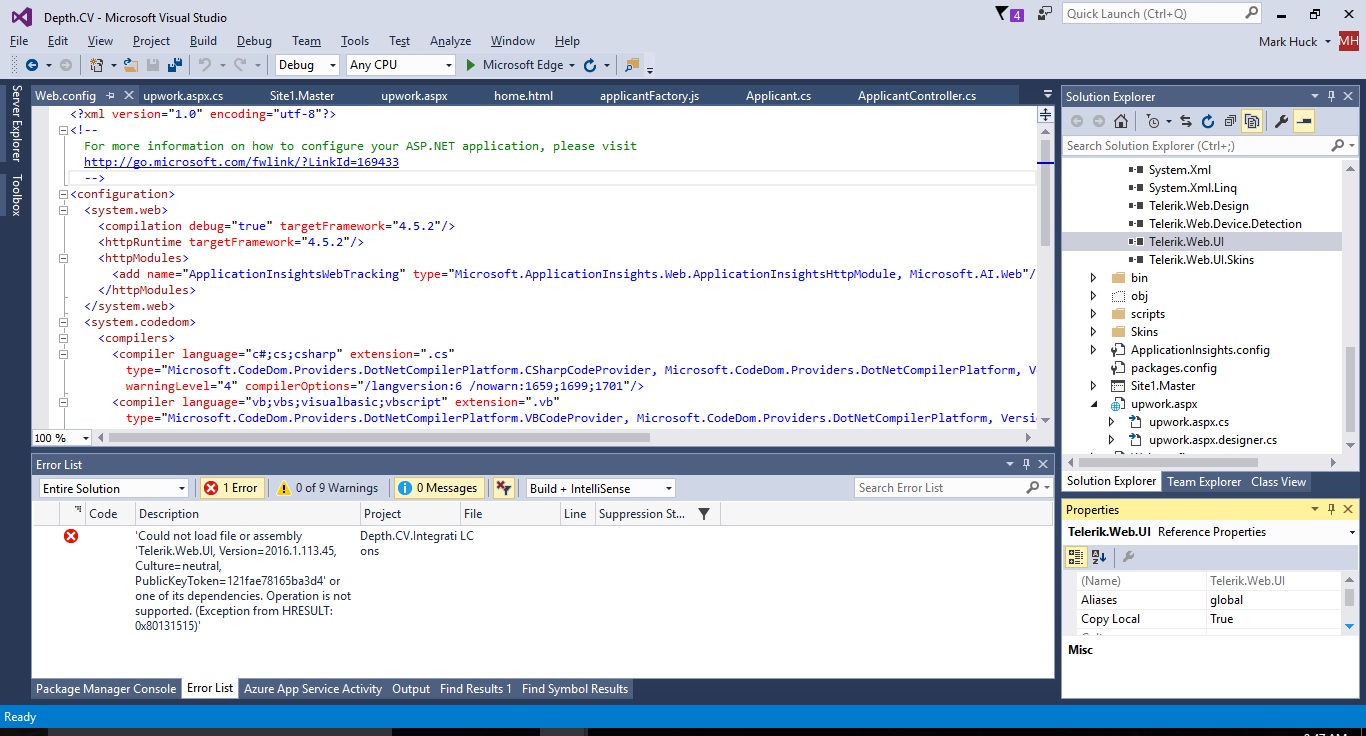
Task: Click Save All in the toolbar
Action: (x=175, y=65)
